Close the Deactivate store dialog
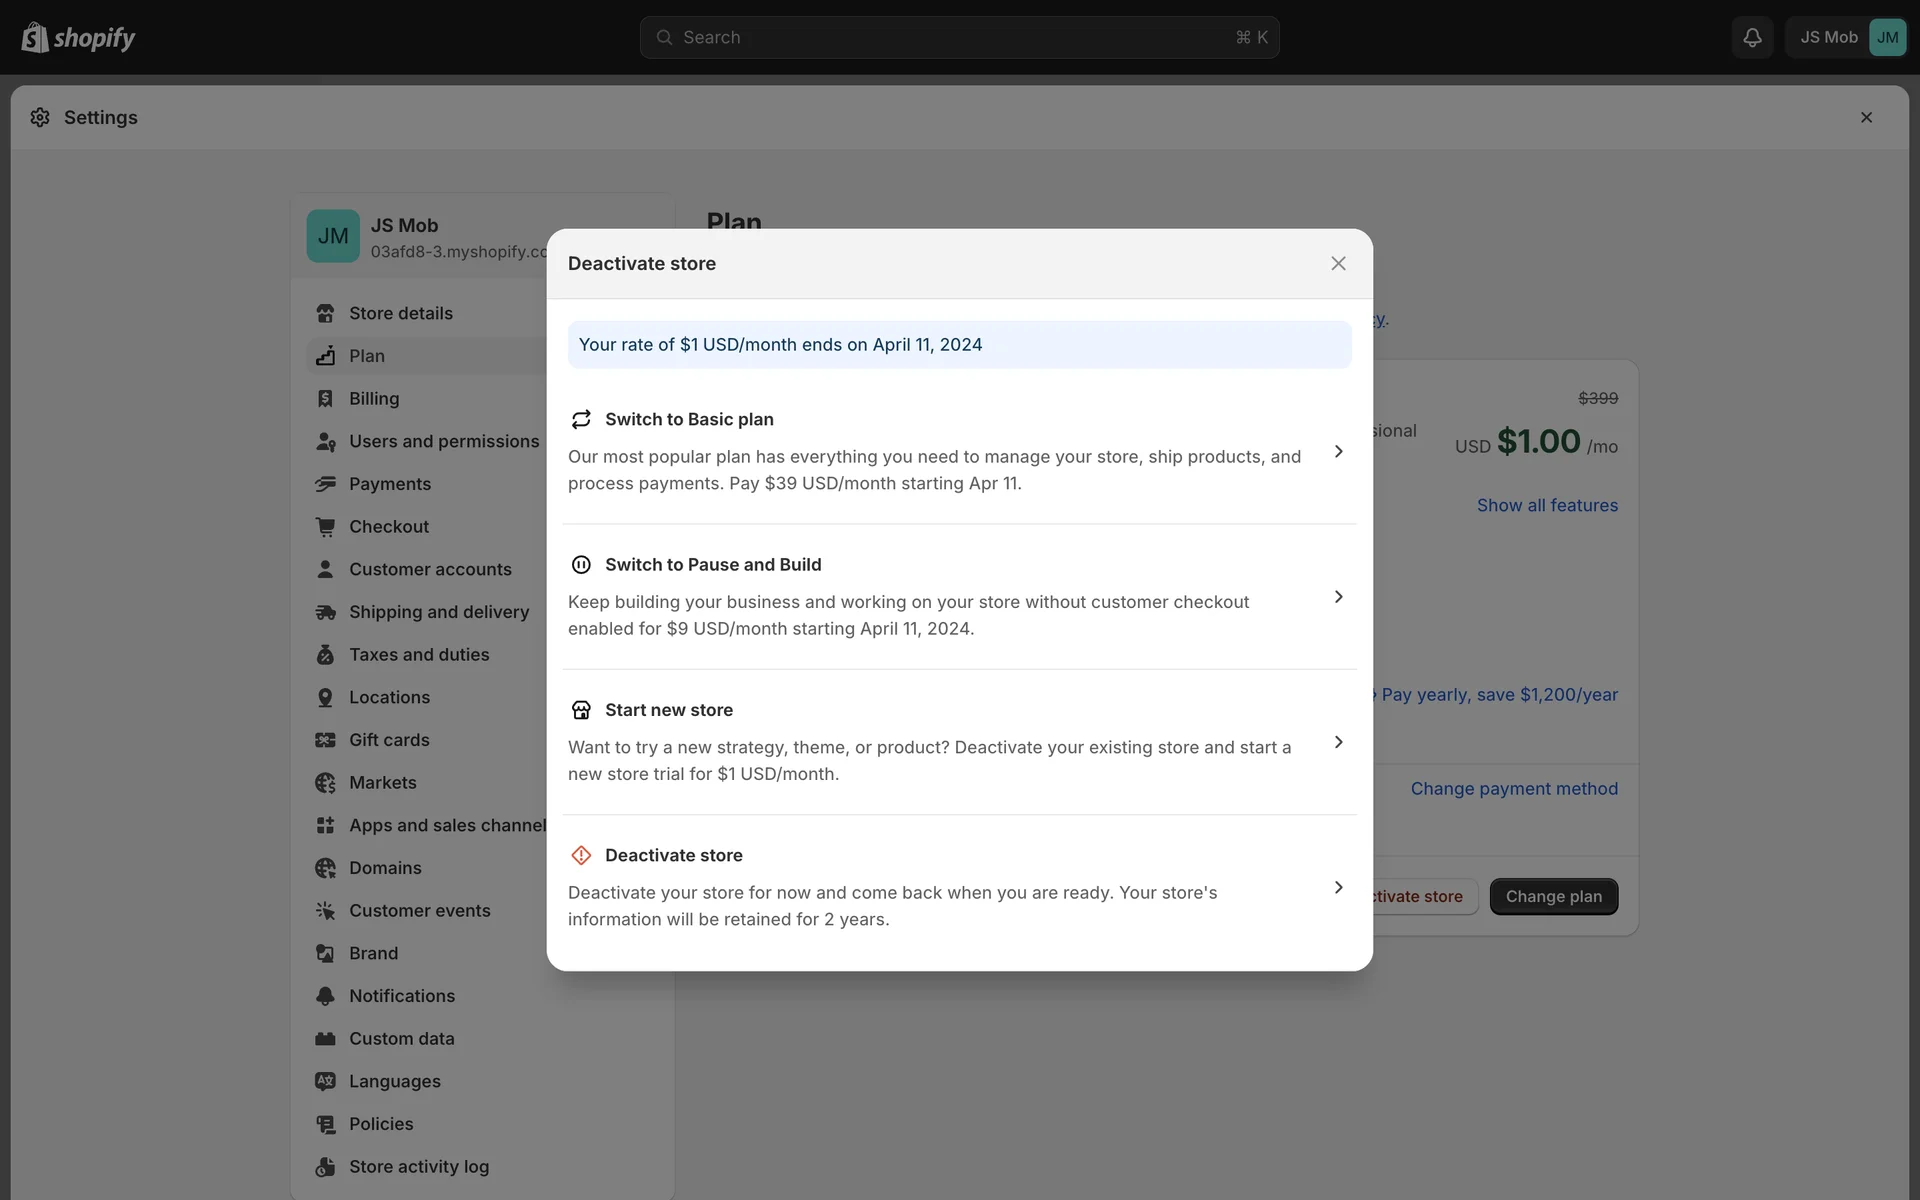The width and height of the screenshot is (1920, 1200). (x=1338, y=264)
